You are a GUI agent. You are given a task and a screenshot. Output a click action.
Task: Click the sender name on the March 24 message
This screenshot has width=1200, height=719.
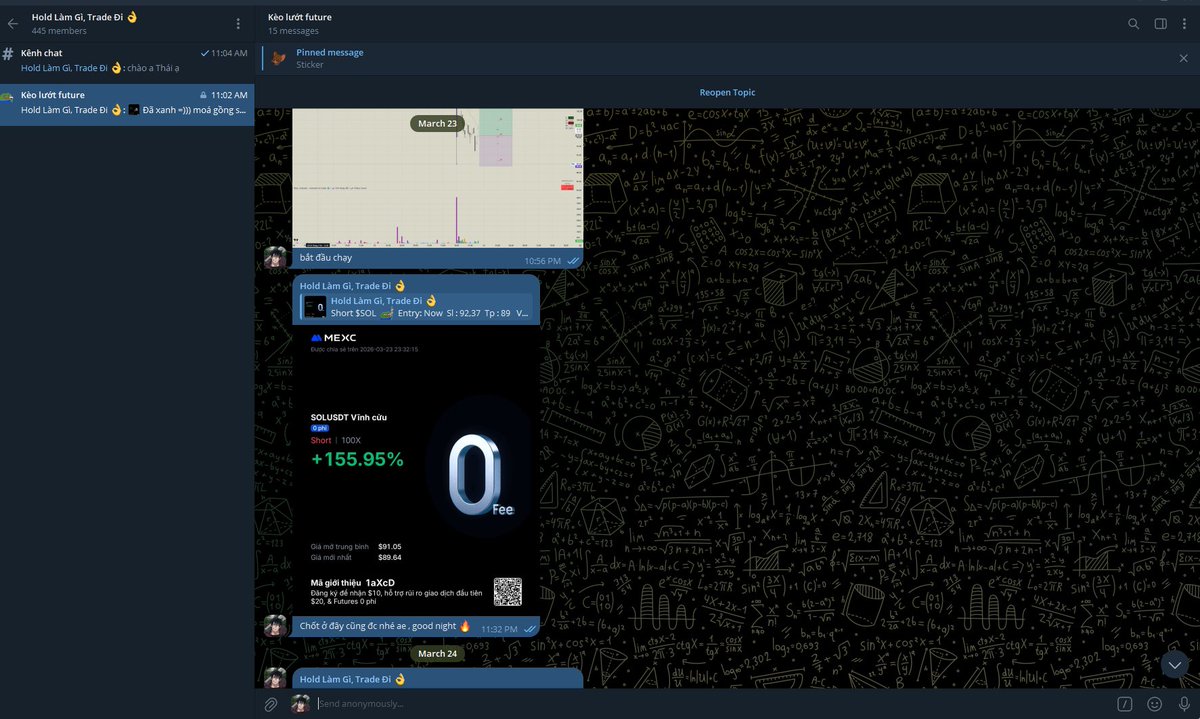352,678
